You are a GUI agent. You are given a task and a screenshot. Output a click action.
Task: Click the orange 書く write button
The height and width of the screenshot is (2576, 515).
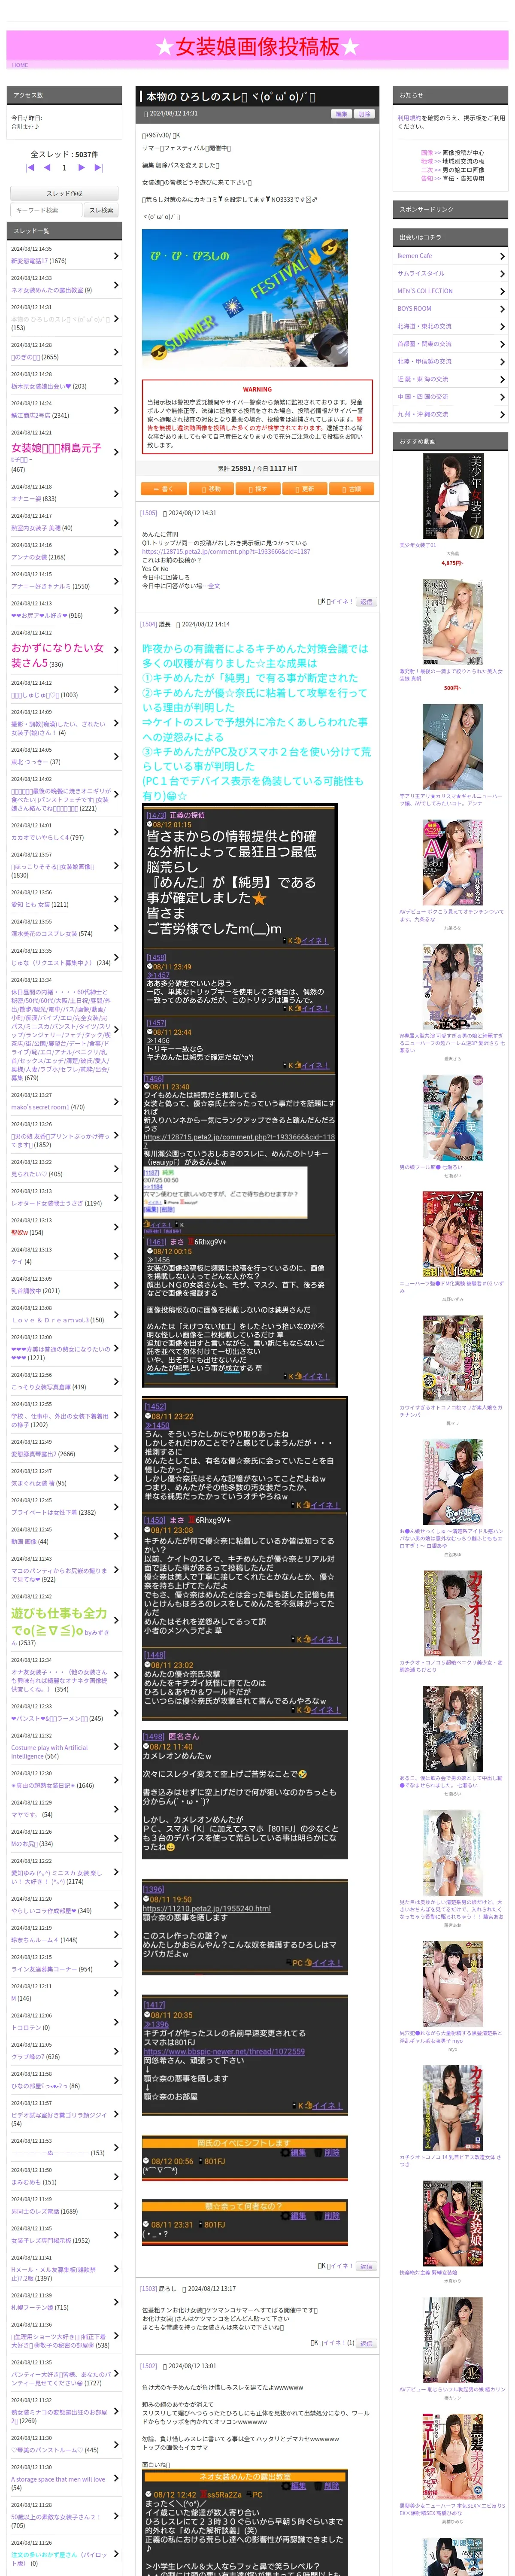163,489
